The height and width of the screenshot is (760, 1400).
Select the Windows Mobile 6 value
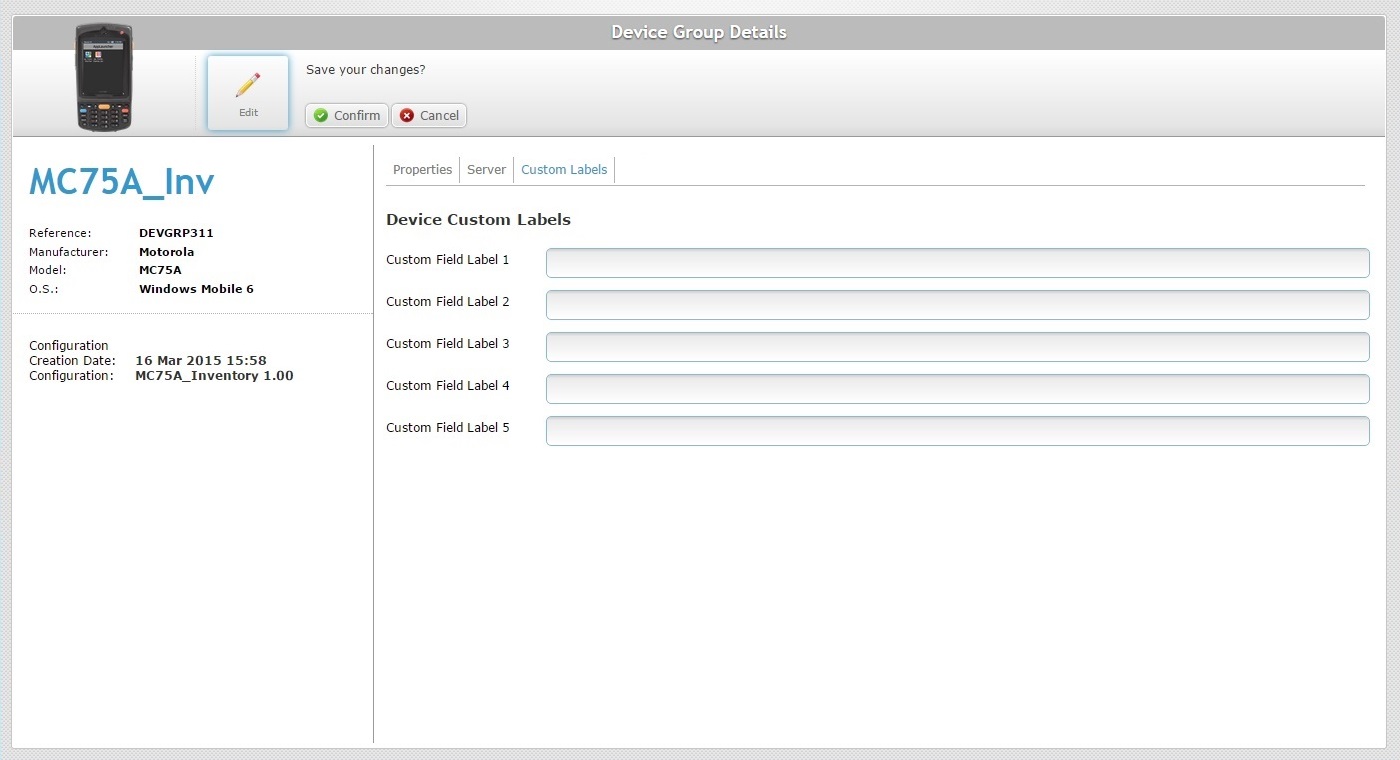[x=196, y=289]
